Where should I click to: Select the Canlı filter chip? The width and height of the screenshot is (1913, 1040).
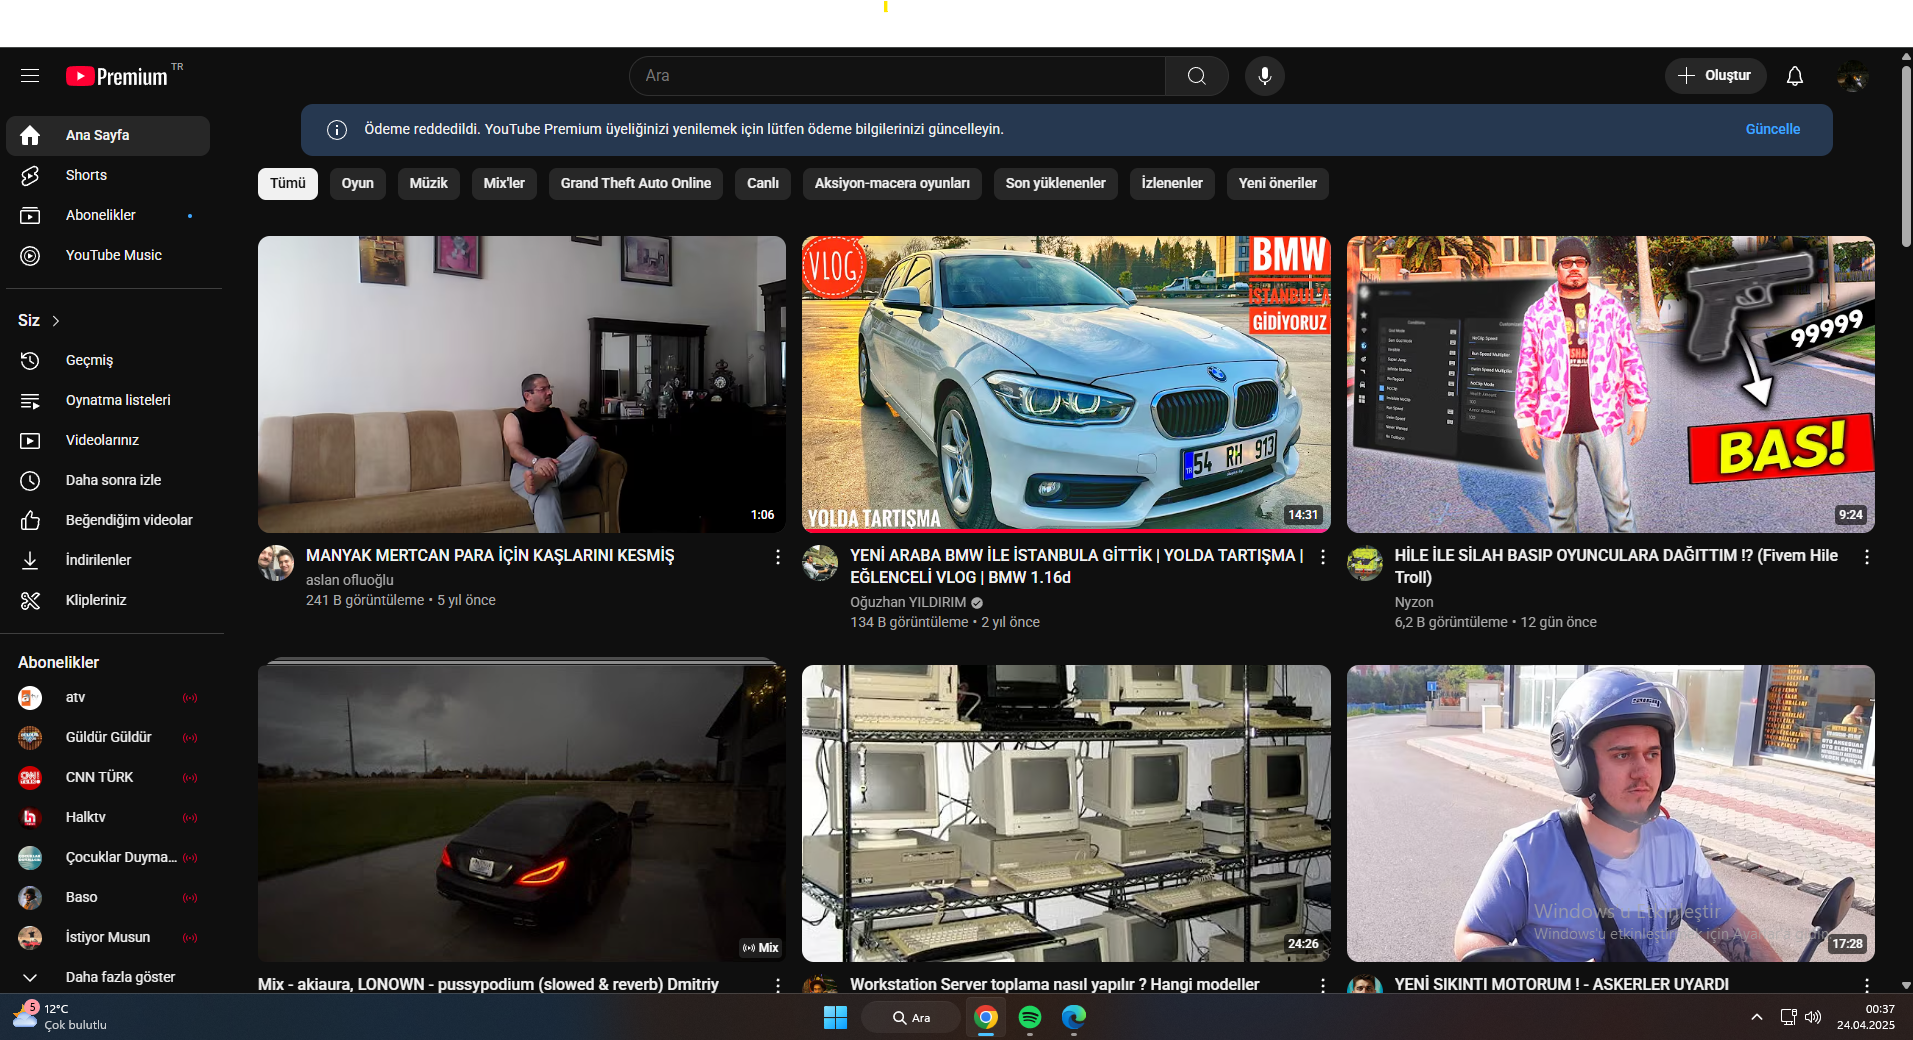tap(763, 183)
